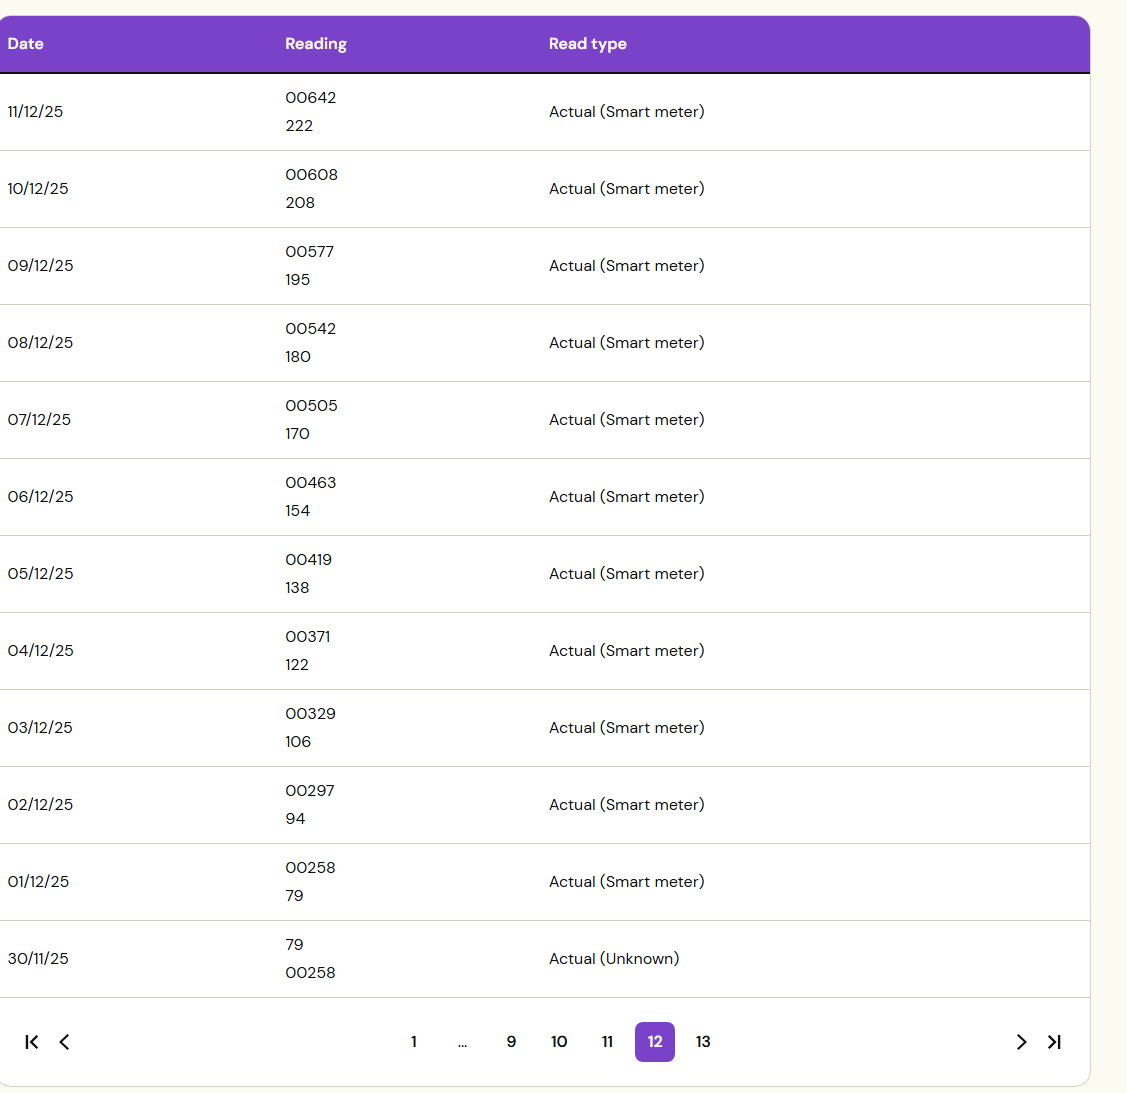Go to page 10 in pagination

[559, 1042]
